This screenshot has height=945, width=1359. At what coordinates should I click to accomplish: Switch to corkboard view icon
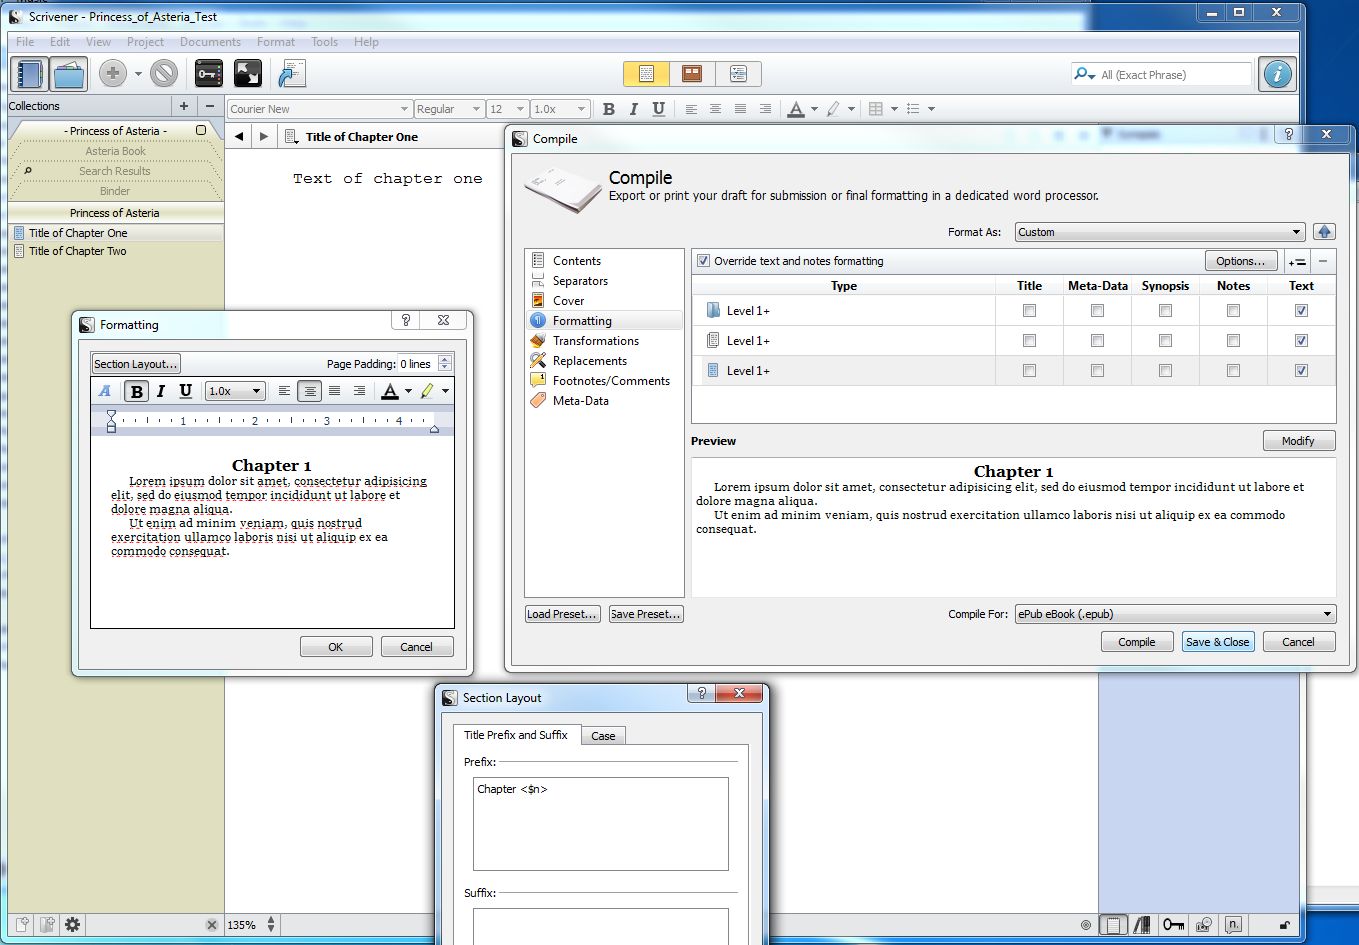[691, 74]
